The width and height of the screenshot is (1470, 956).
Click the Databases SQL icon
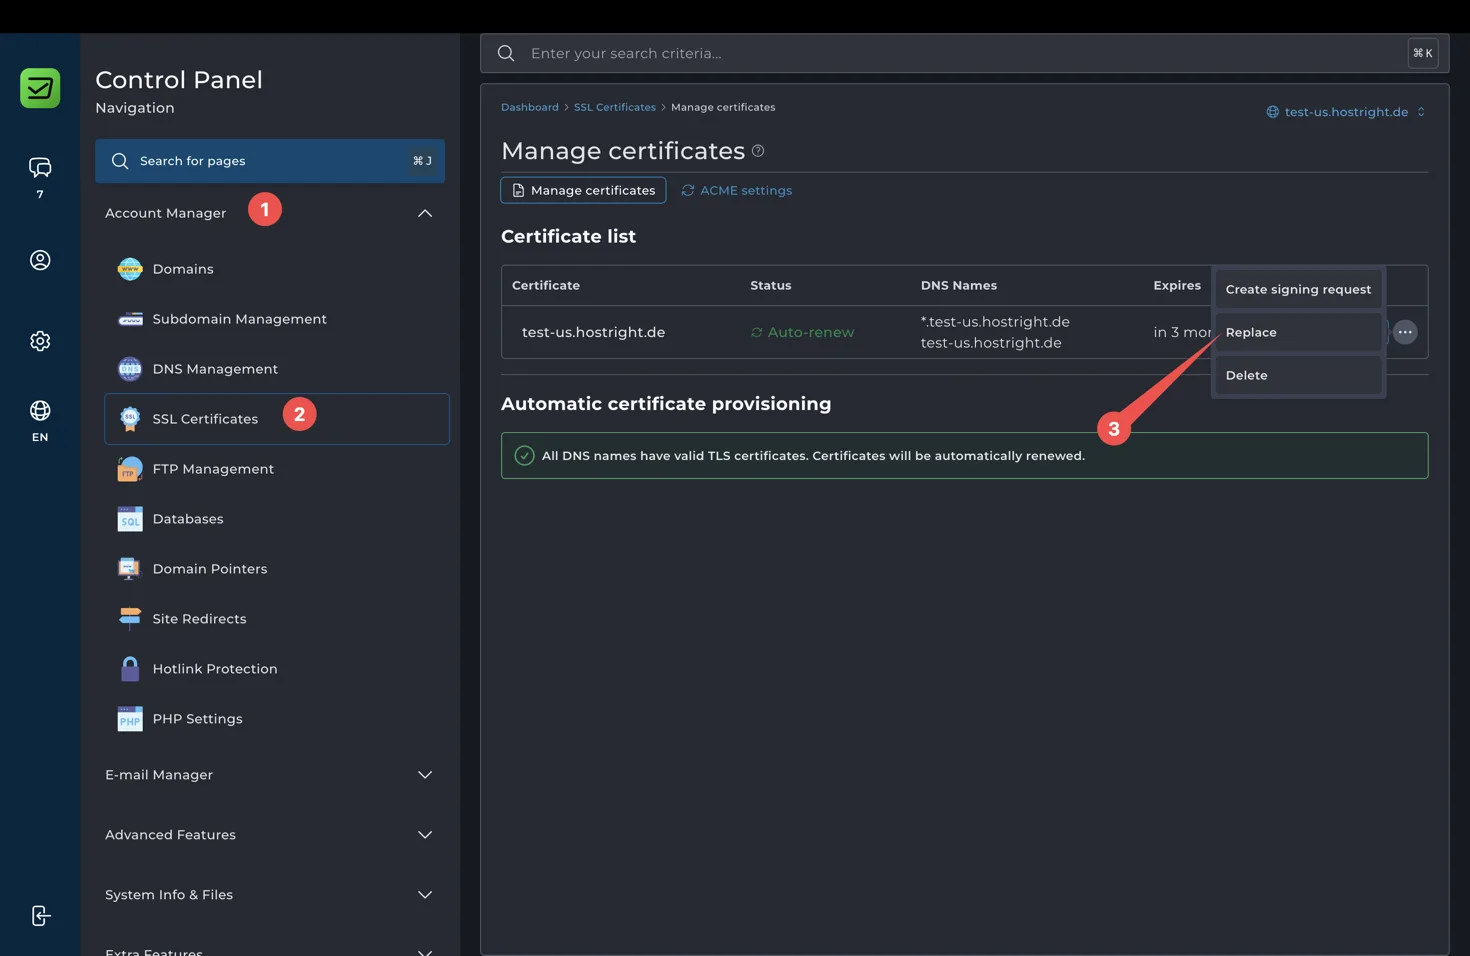(130, 519)
